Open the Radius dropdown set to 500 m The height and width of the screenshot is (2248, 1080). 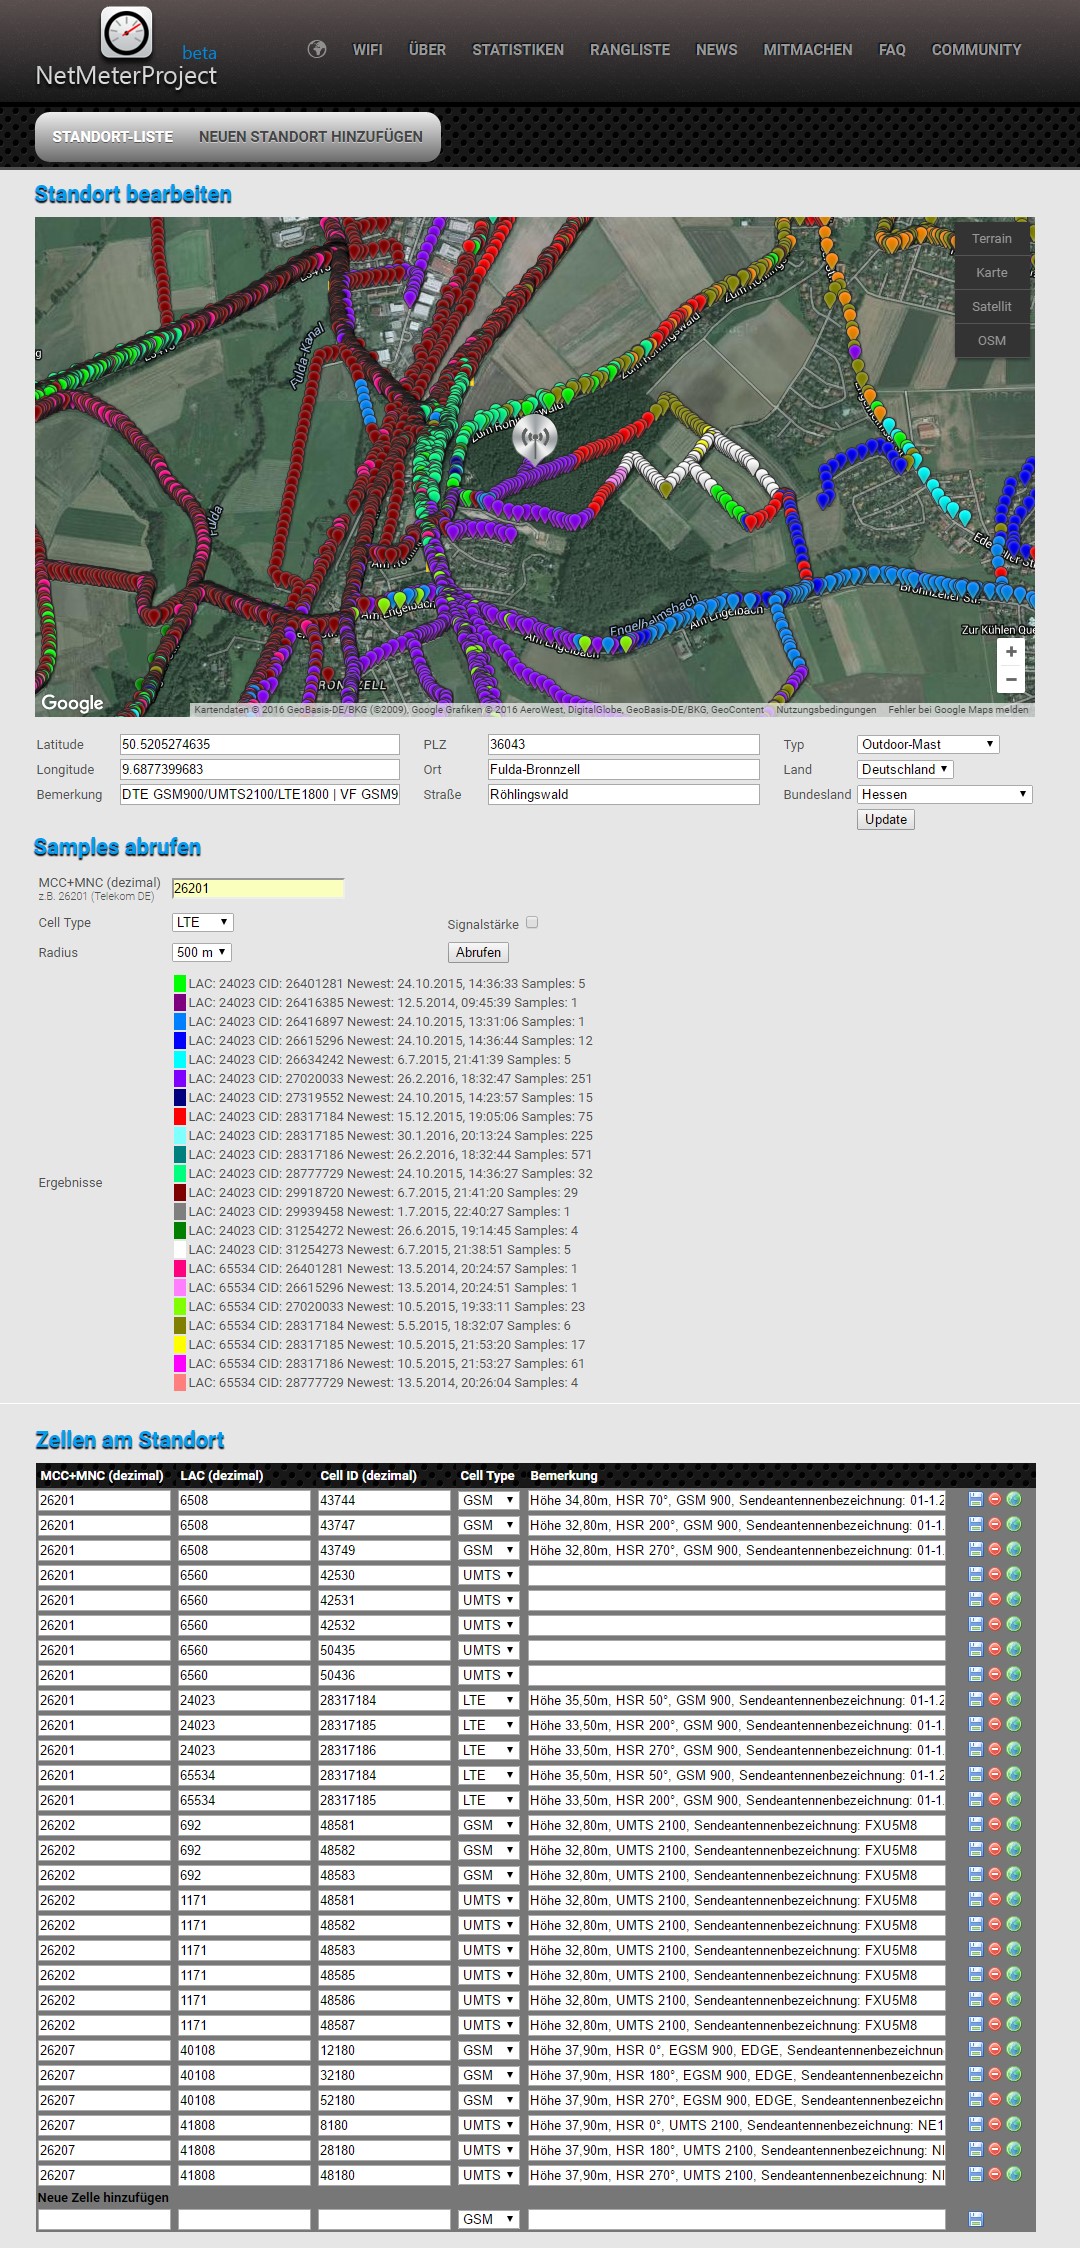202,952
